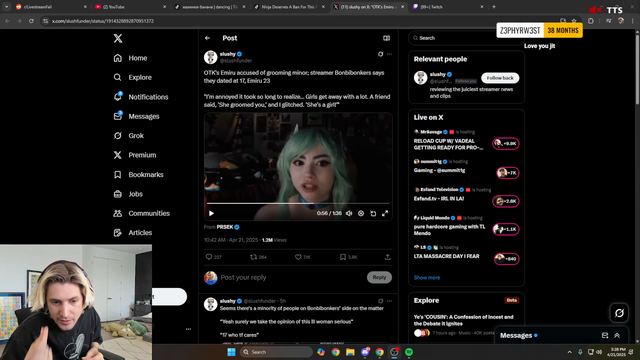Like the post with heart icon

click(x=302, y=257)
